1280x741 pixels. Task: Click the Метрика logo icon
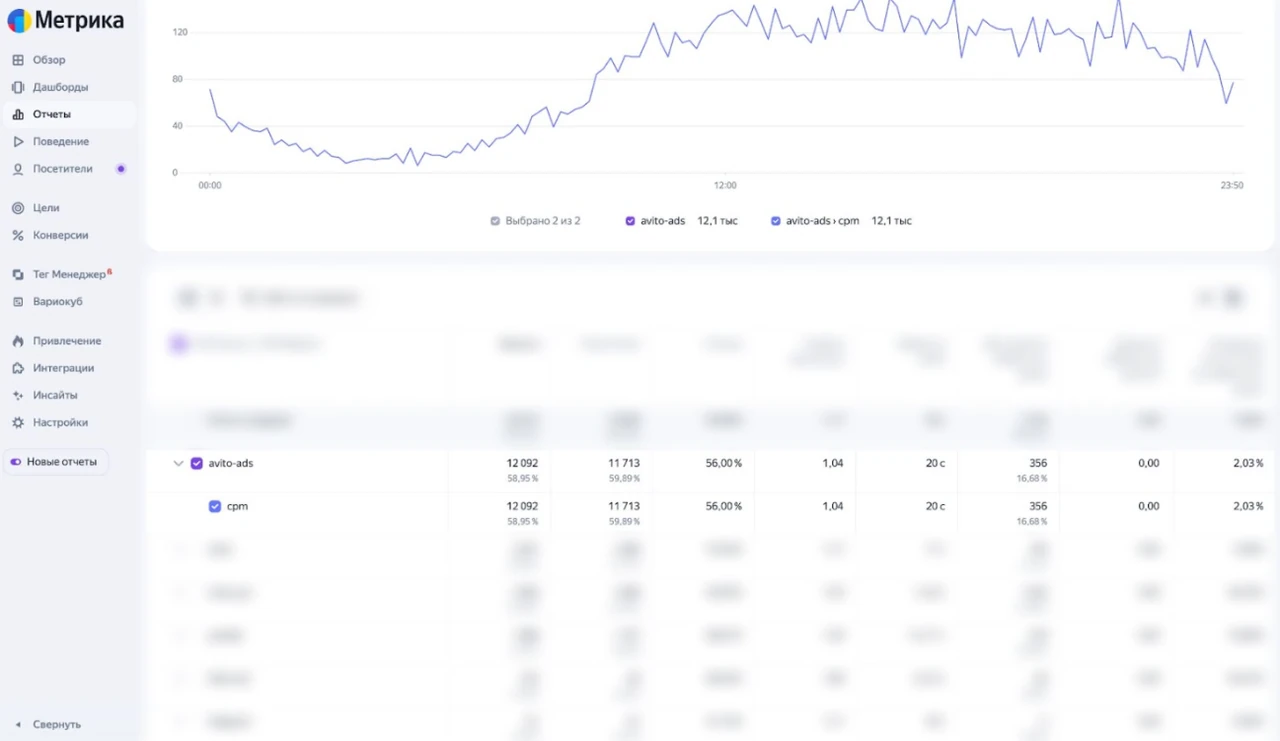(19, 20)
